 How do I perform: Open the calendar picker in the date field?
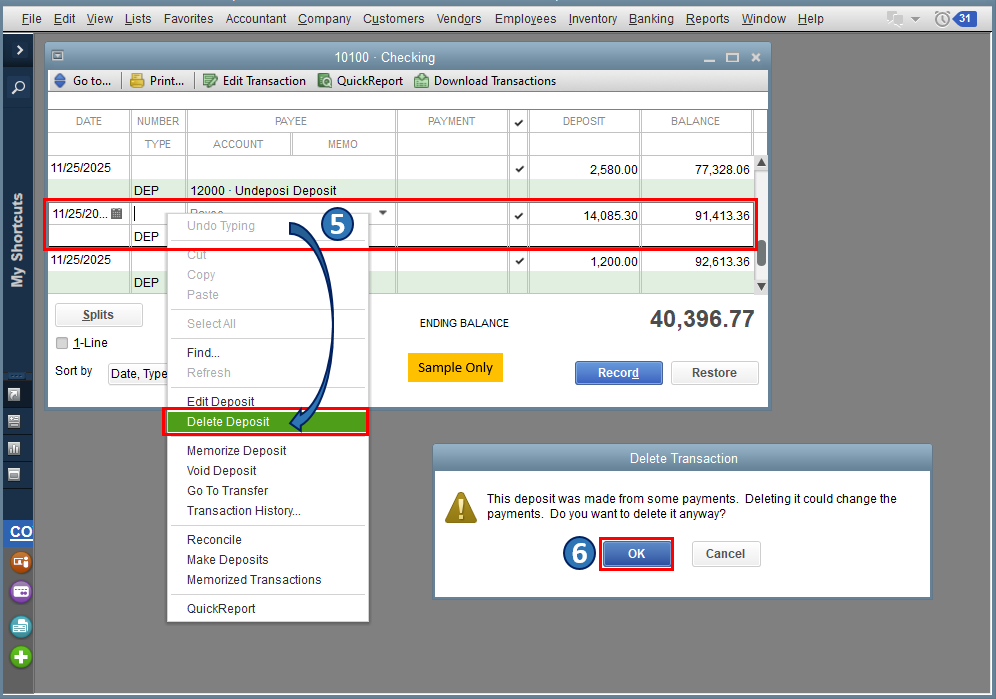[x=116, y=214]
